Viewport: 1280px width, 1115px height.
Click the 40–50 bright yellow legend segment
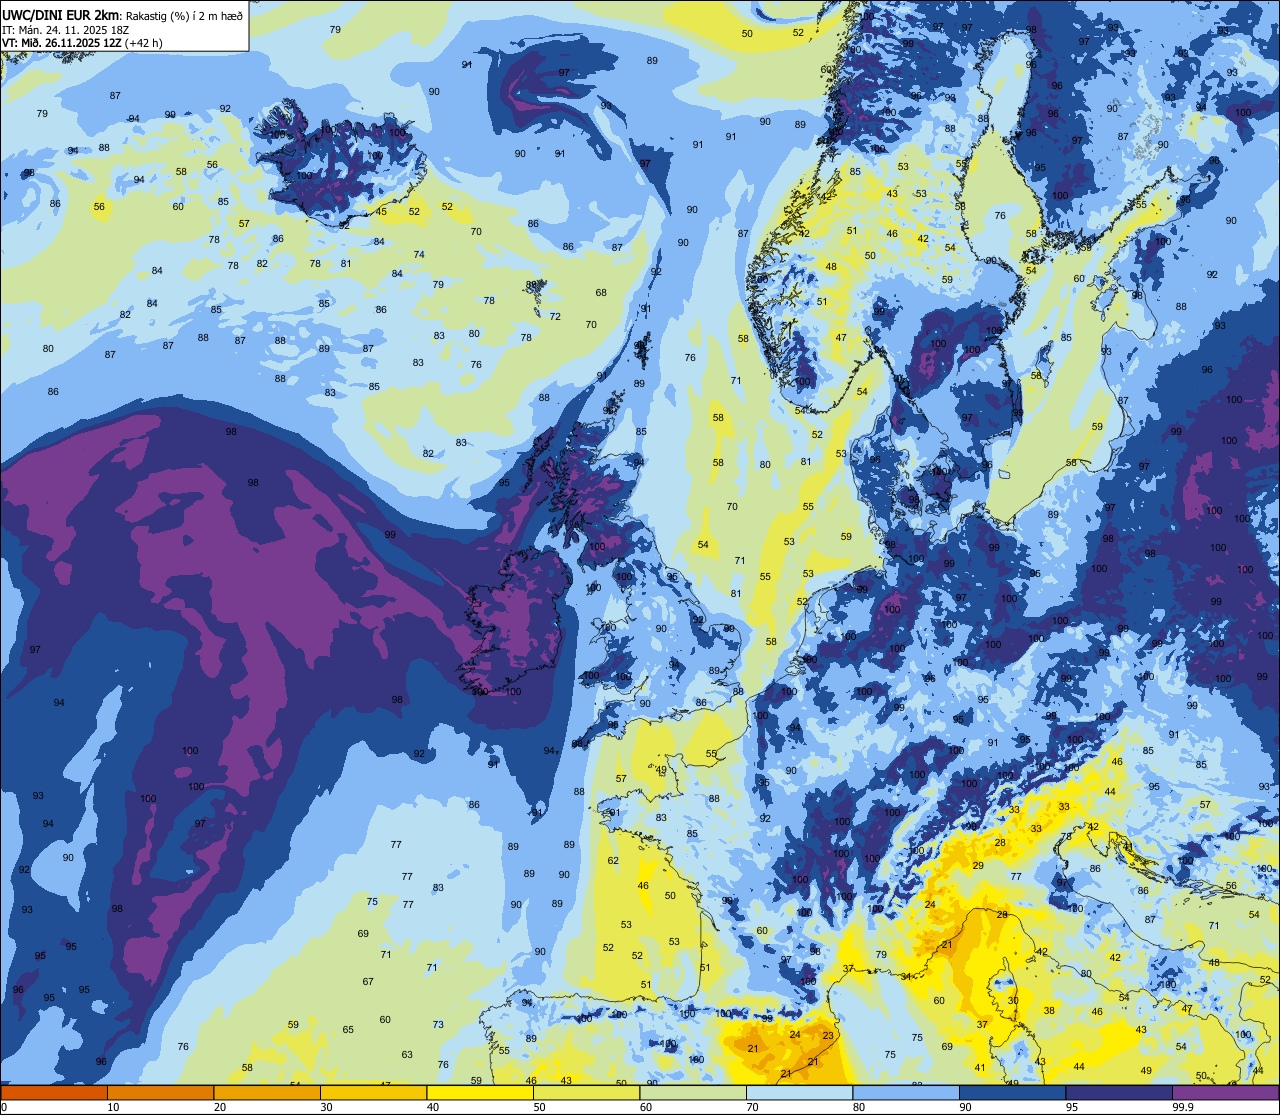click(x=480, y=1092)
